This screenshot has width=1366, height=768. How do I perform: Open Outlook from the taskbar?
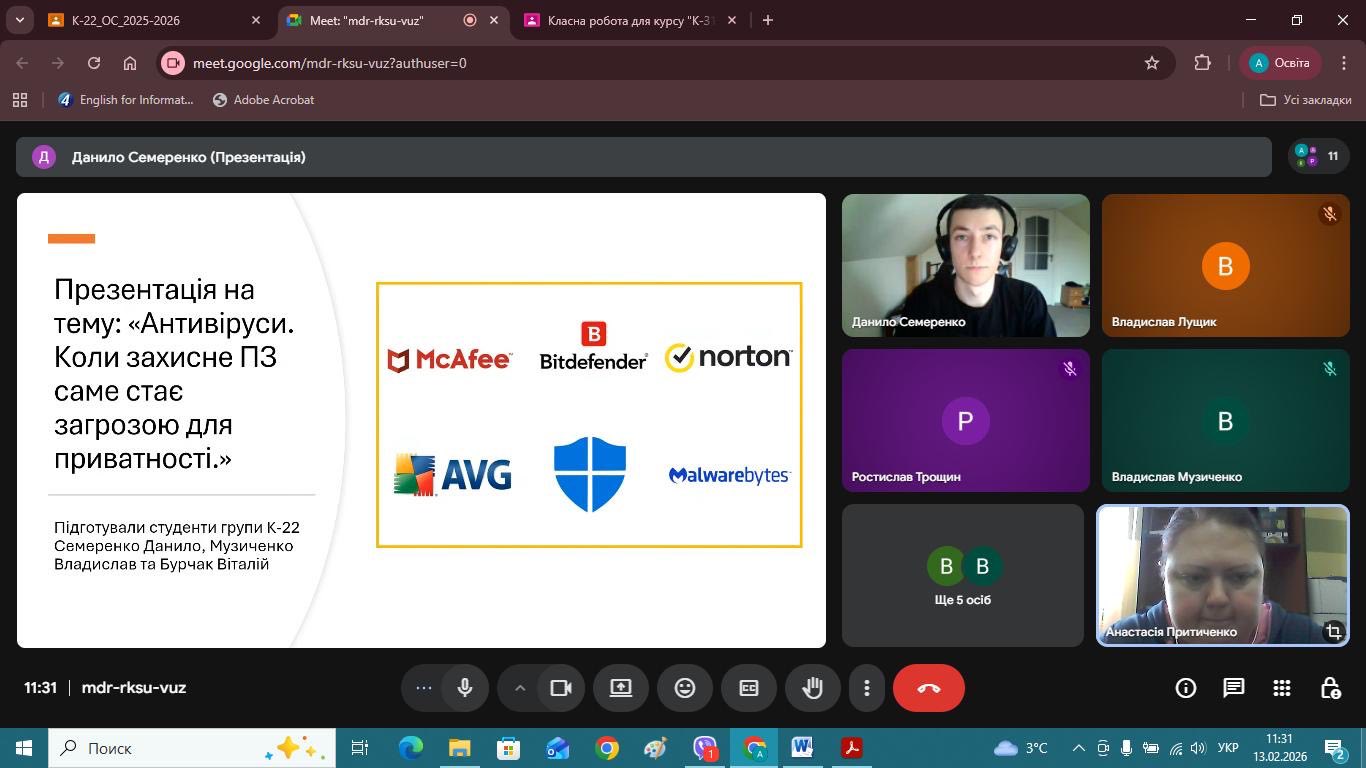(557, 748)
